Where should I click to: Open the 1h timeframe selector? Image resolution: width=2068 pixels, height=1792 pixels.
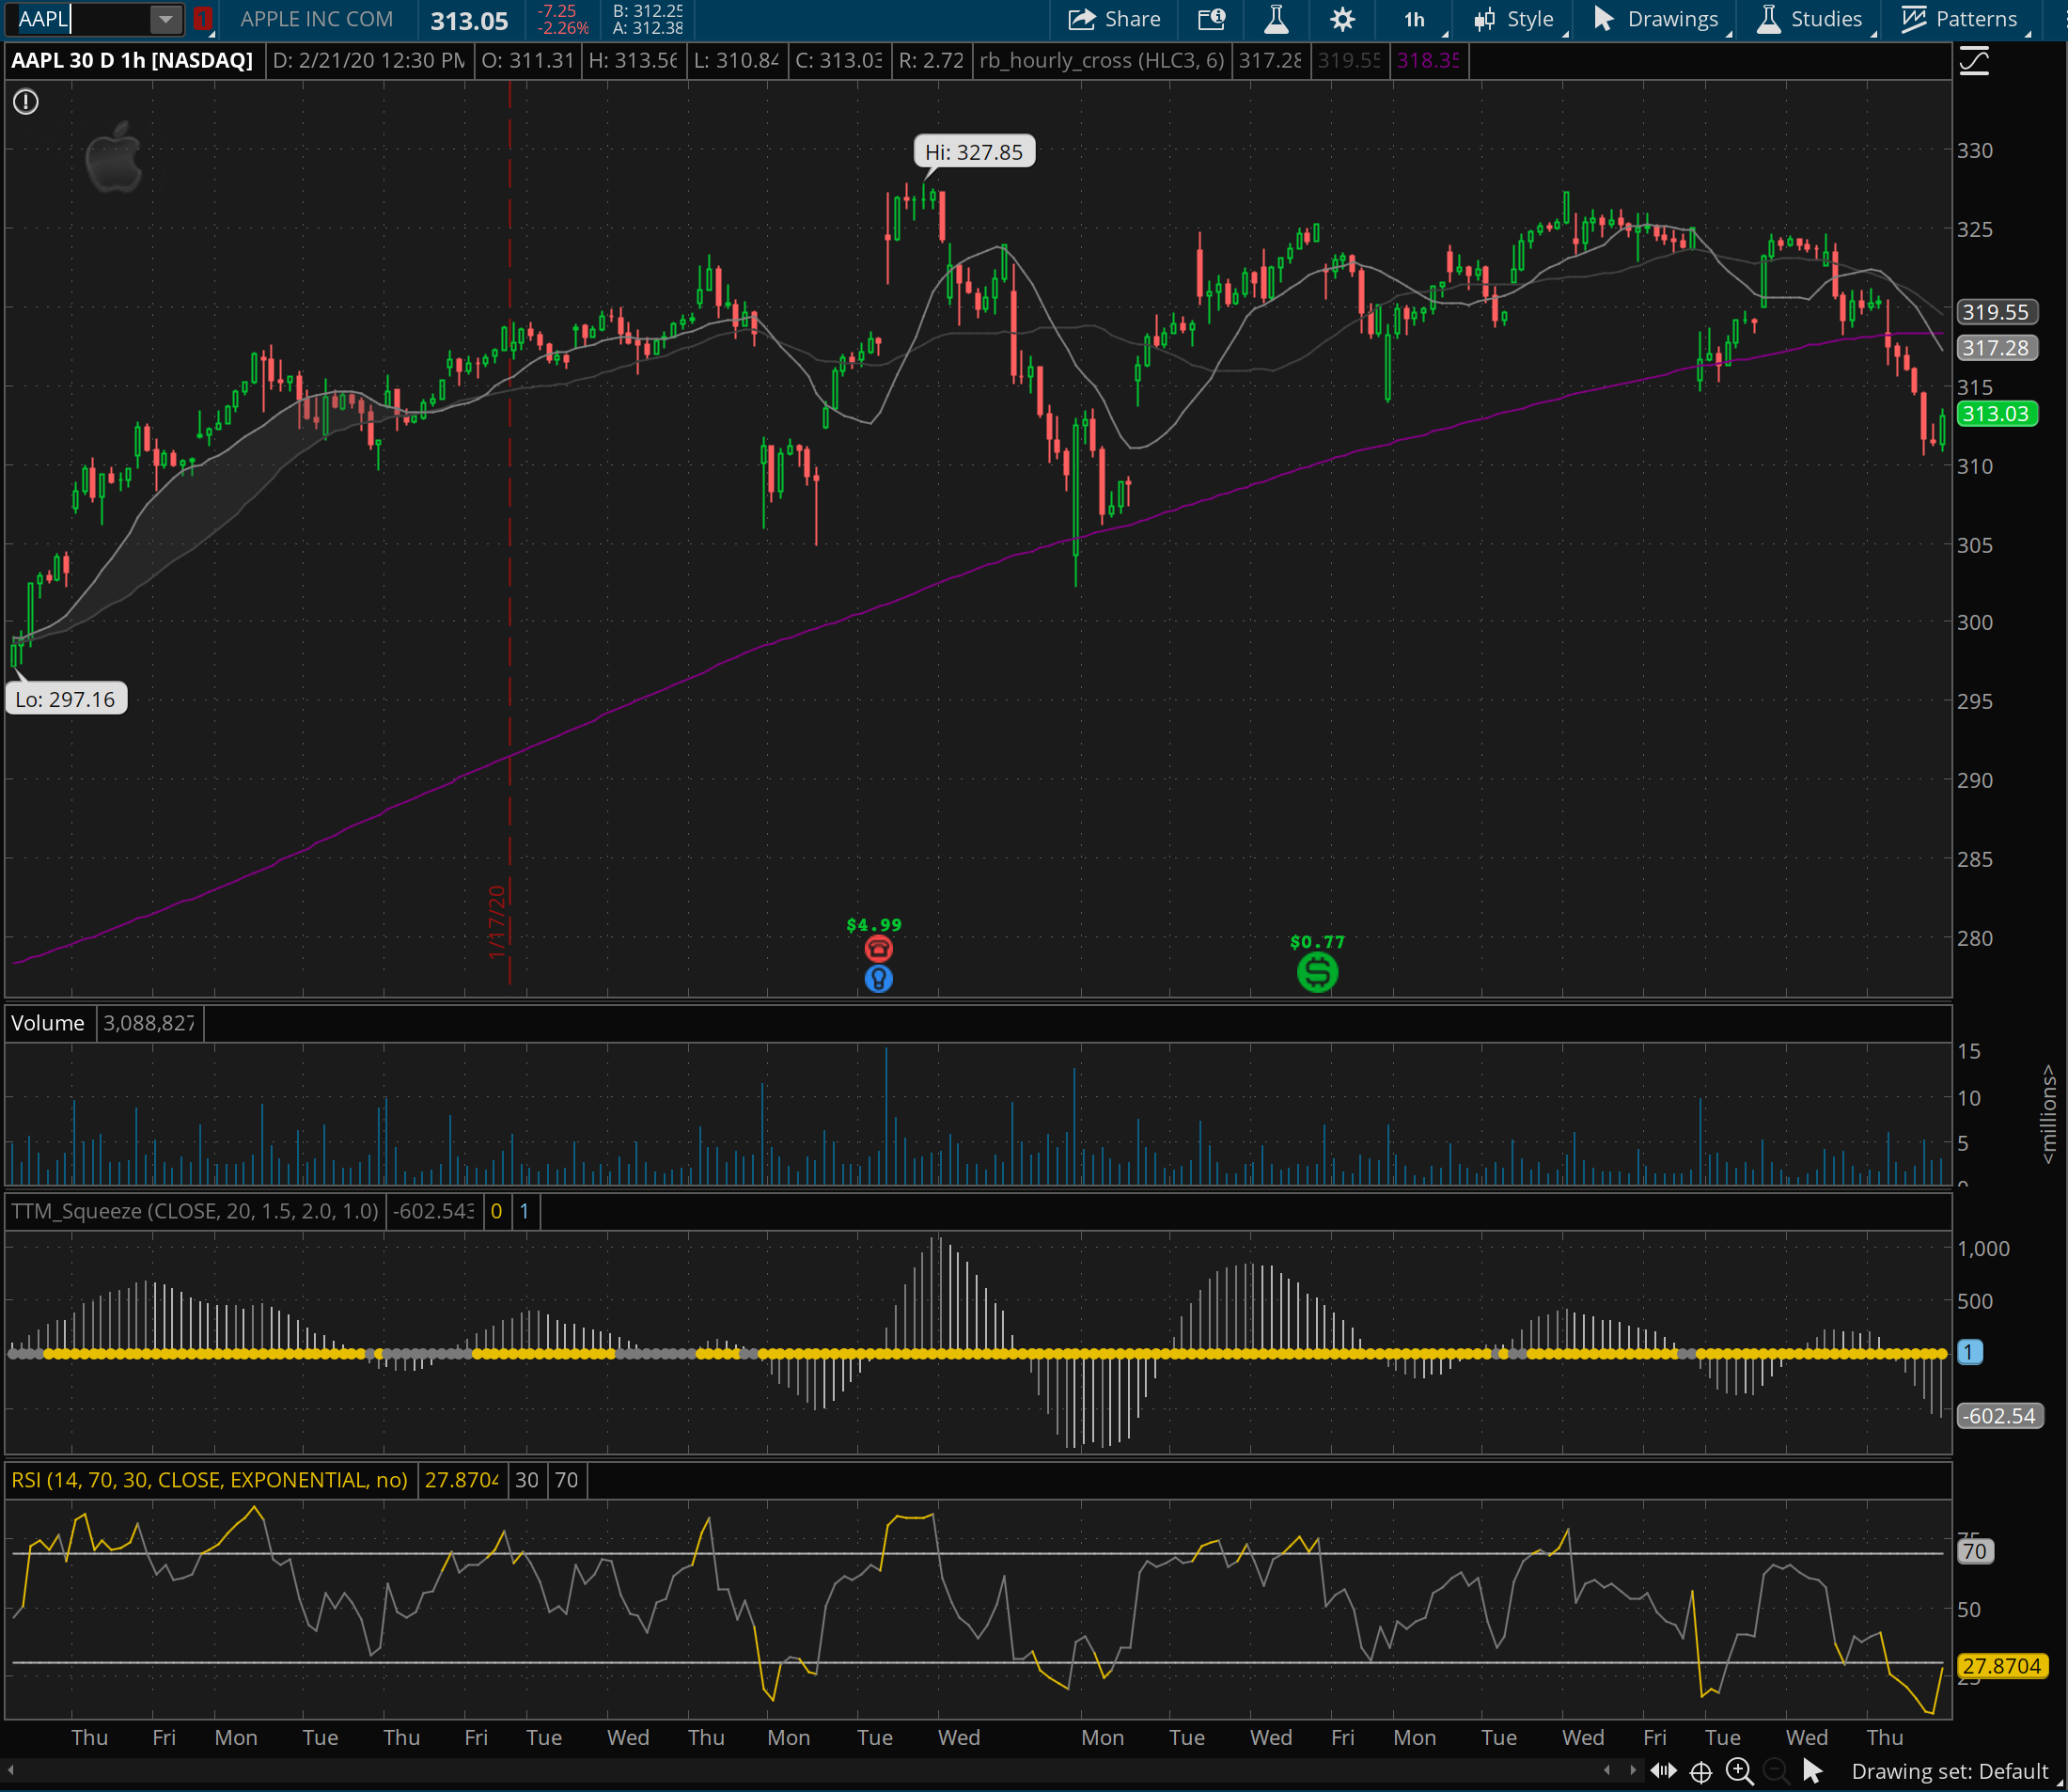click(x=1416, y=19)
